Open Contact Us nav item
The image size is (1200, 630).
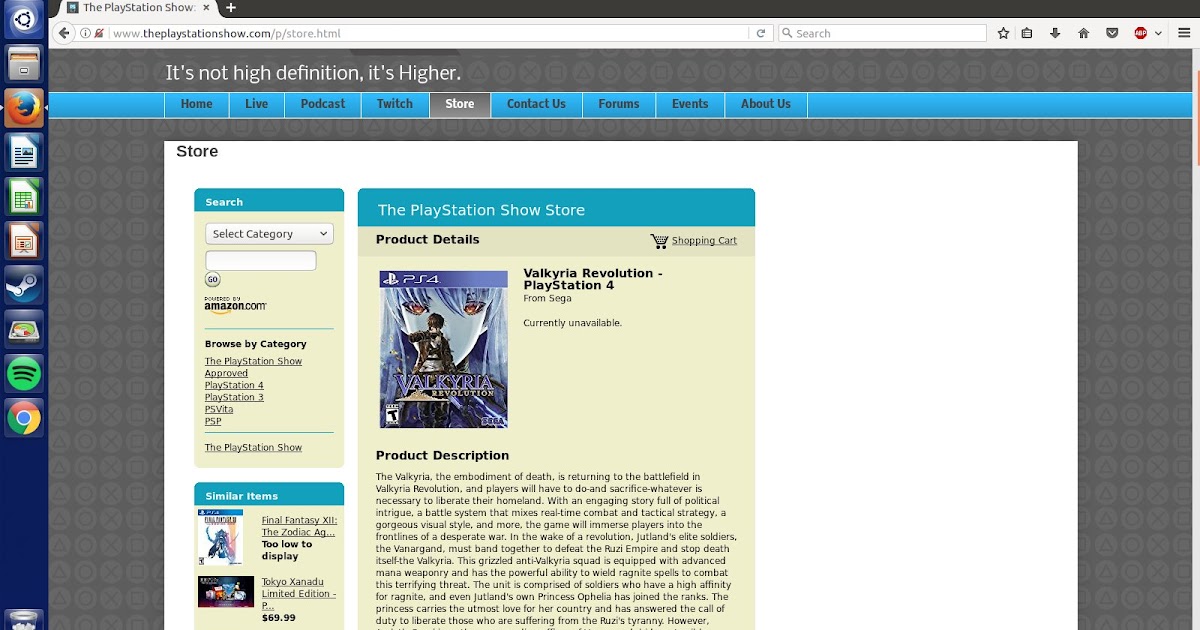click(x=536, y=104)
